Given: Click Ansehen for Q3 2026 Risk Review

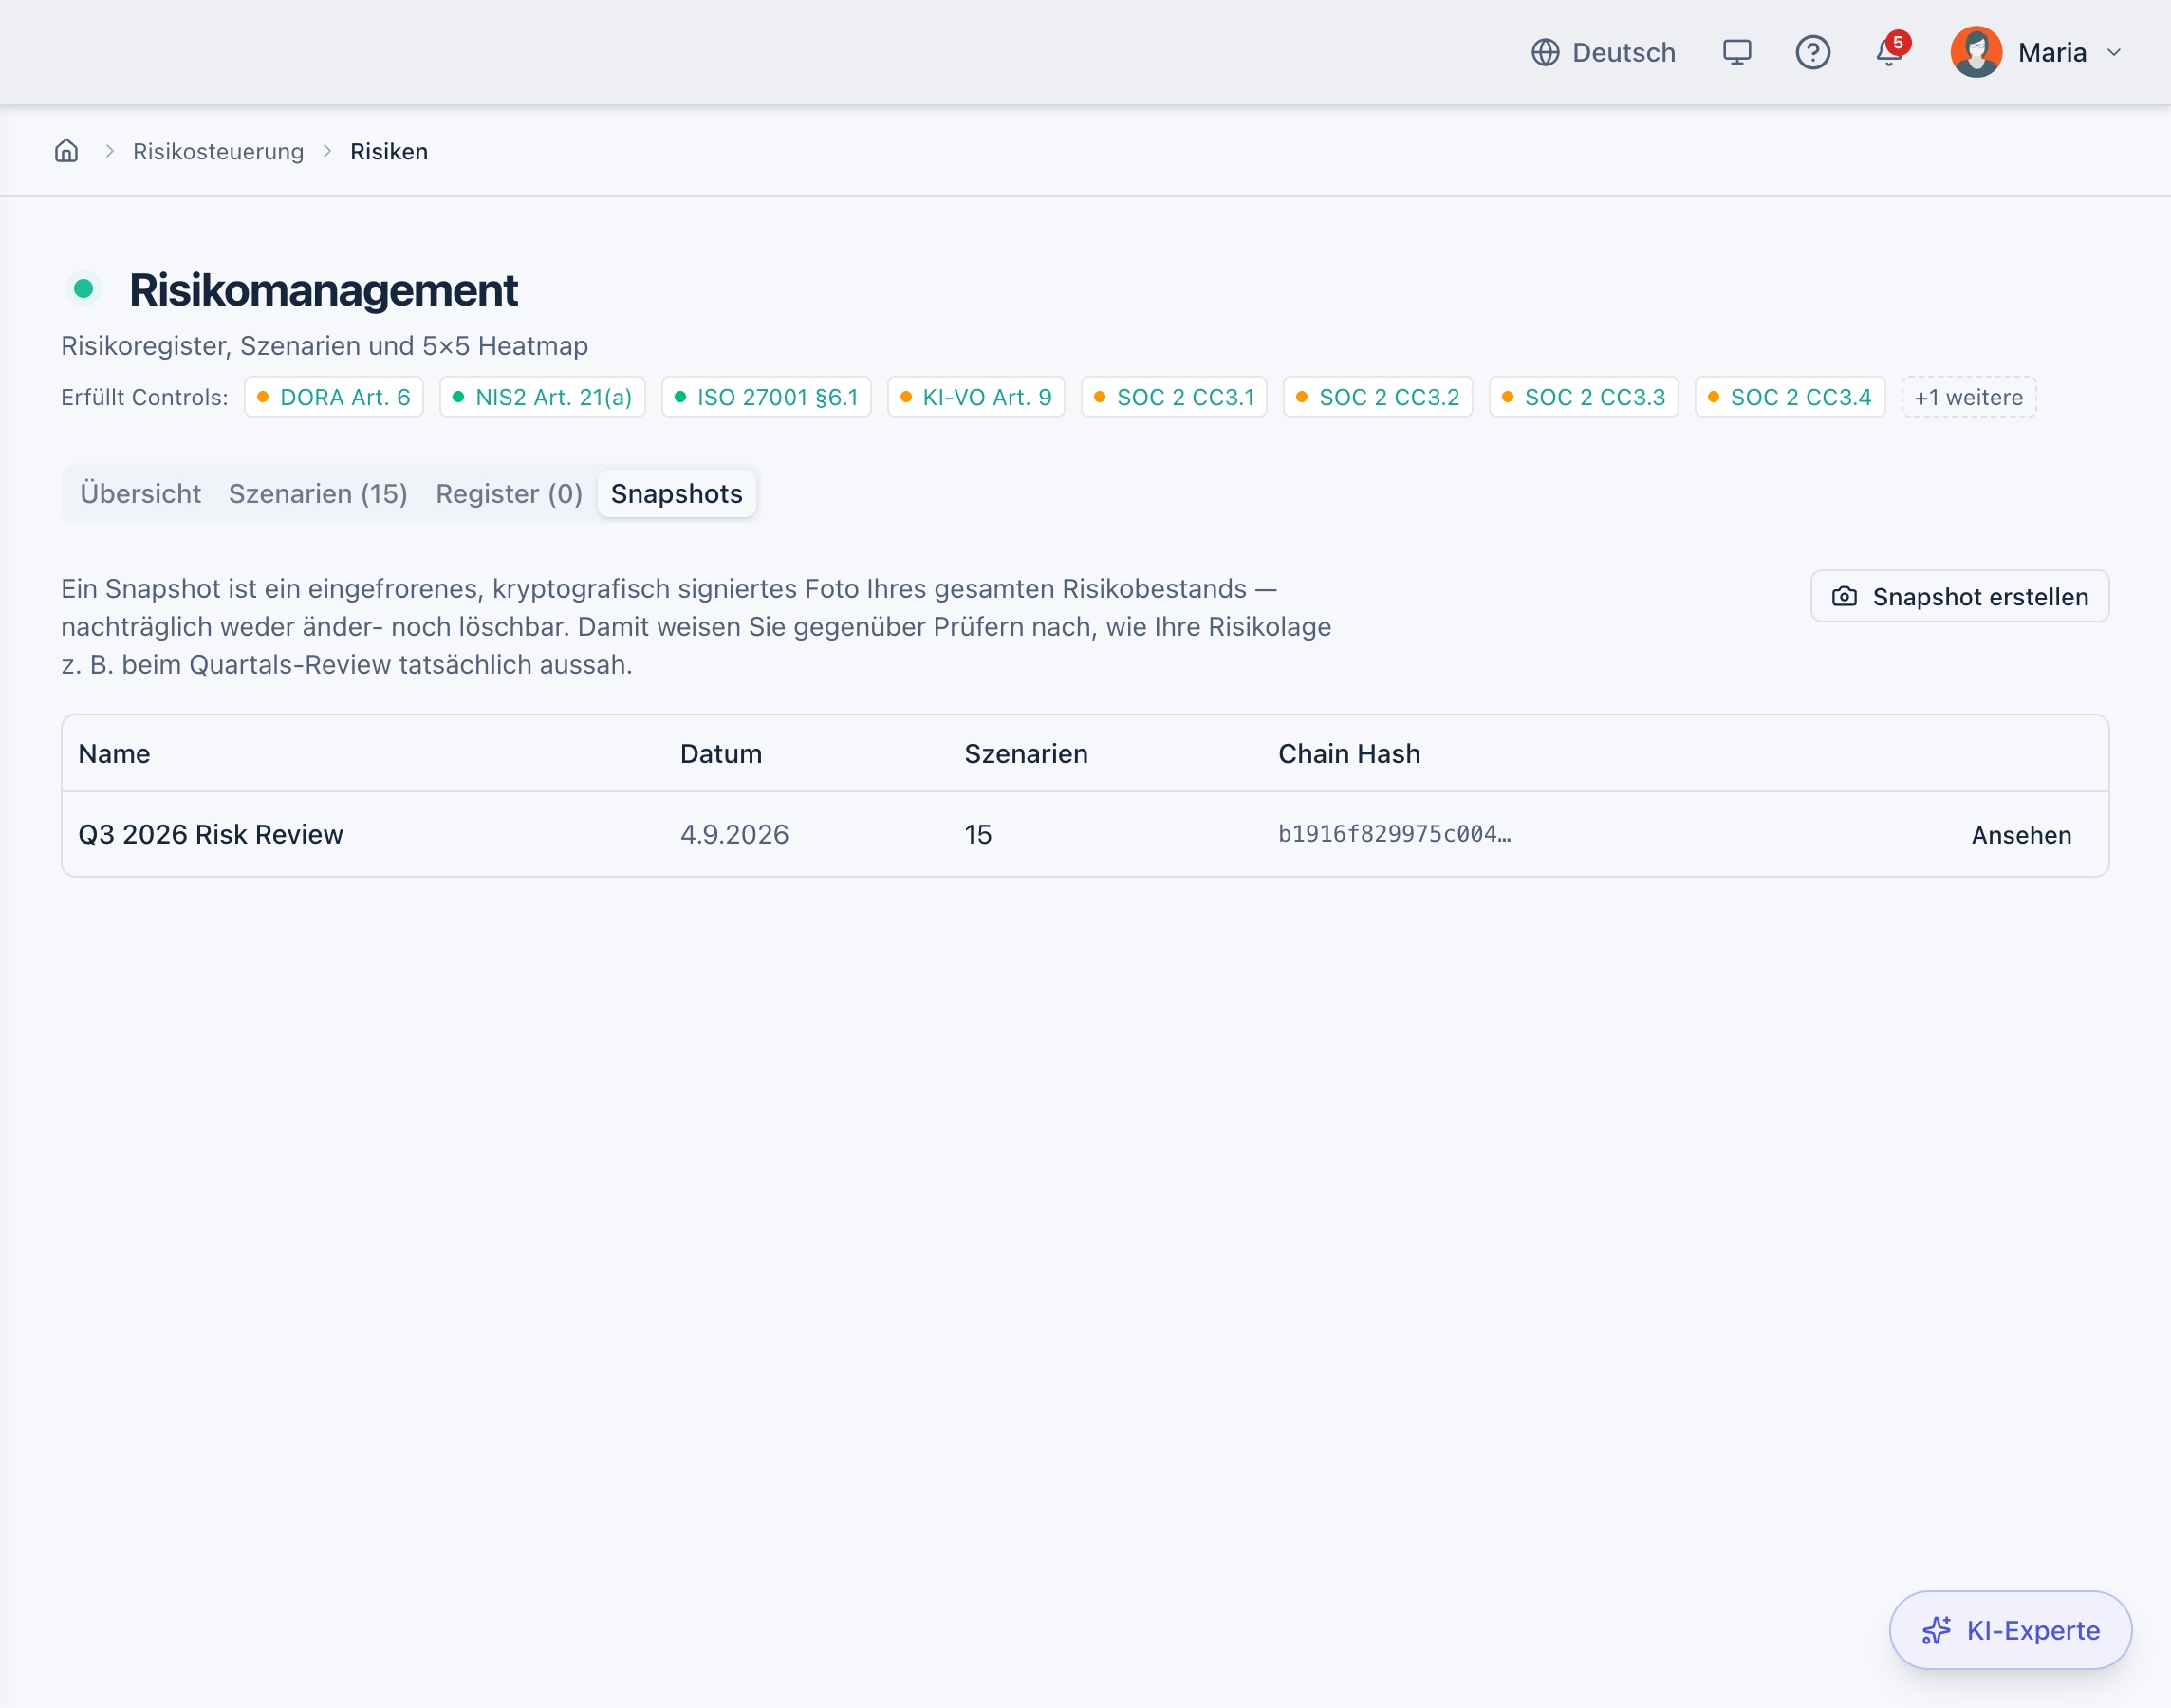Looking at the screenshot, I should pos(2021,835).
